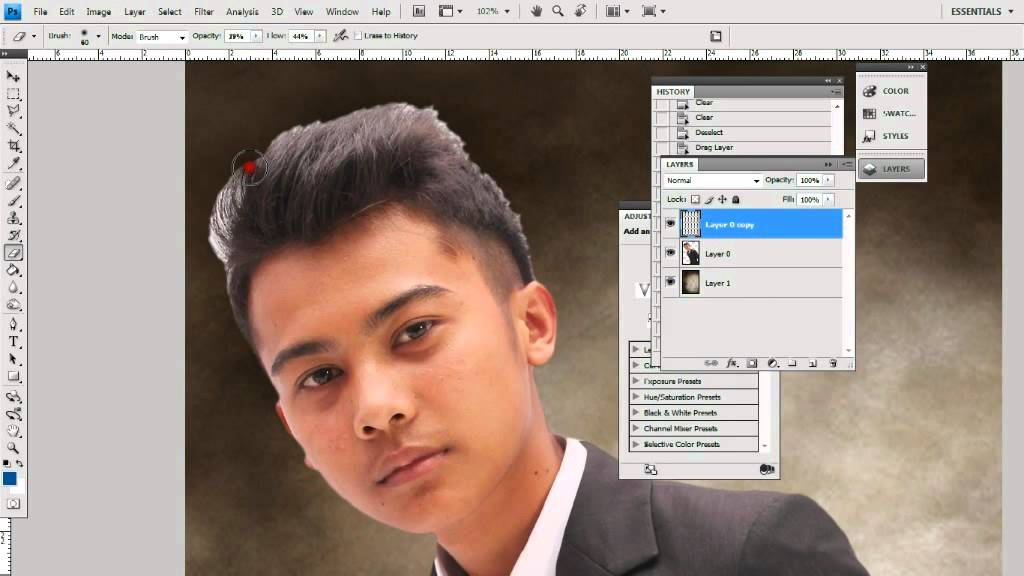This screenshot has height=576, width=1024.
Task: Expand Exposure Presets
Action: (x=635, y=381)
